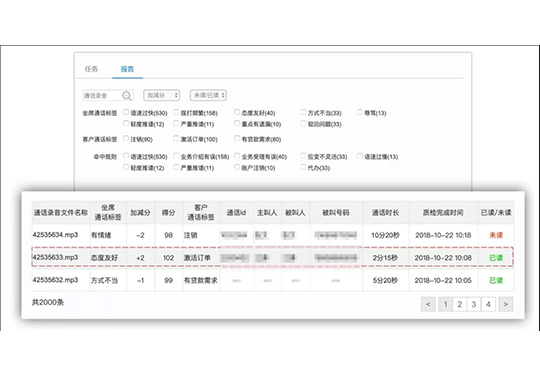The image size is (540, 376).
Task: Click 已读 status in 42535633.mp3 row
Action: pyautogui.click(x=496, y=258)
